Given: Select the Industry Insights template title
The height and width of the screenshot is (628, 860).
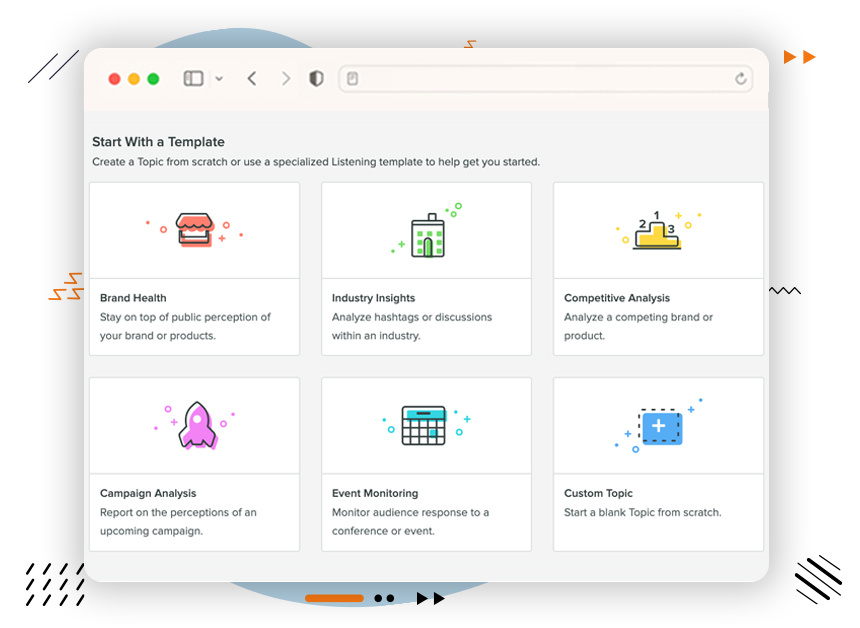Looking at the screenshot, I should coord(373,298).
